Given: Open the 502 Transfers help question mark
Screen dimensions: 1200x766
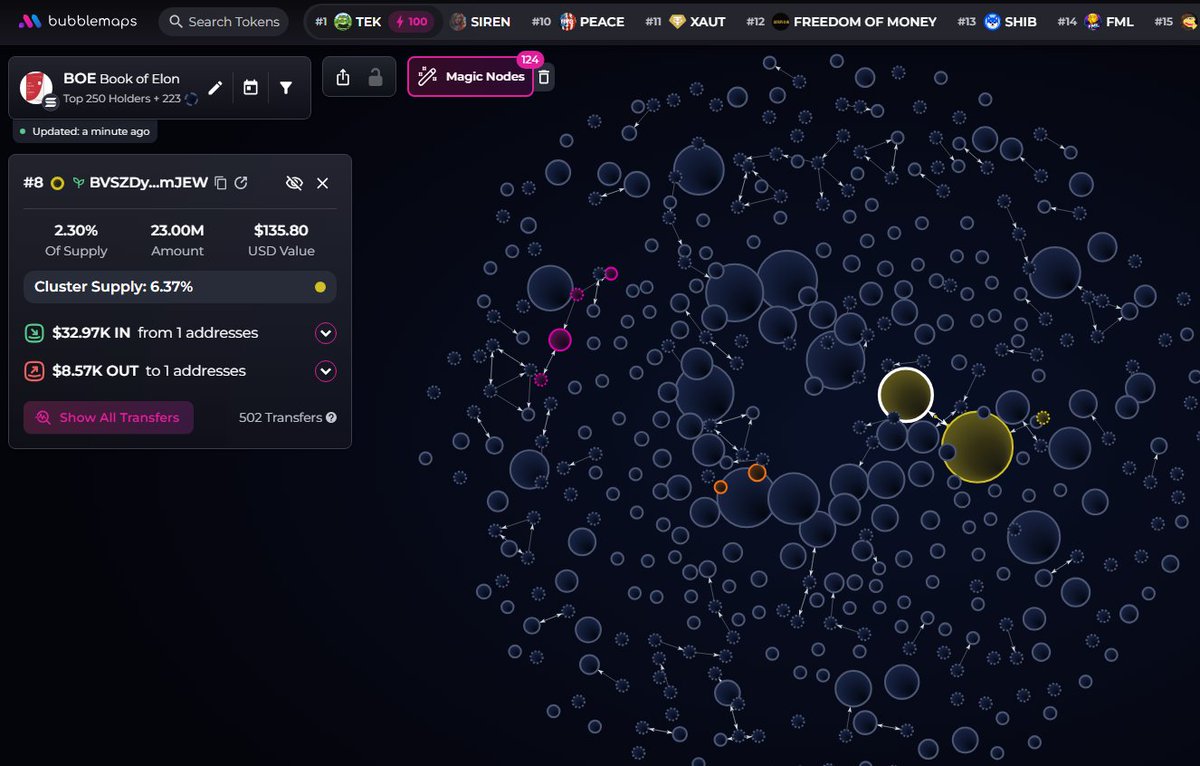Looking at the screenshot, I should 331,417.
